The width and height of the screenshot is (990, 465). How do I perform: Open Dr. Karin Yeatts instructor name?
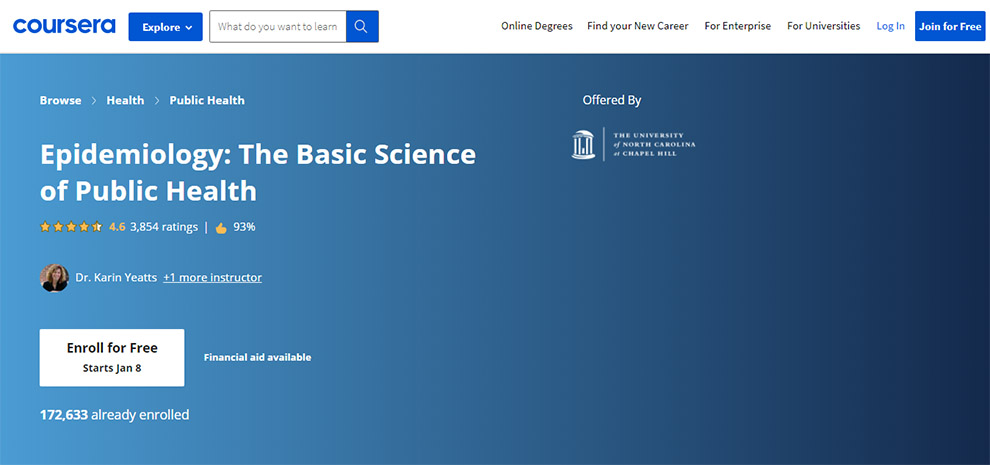[x=116, y=277]
